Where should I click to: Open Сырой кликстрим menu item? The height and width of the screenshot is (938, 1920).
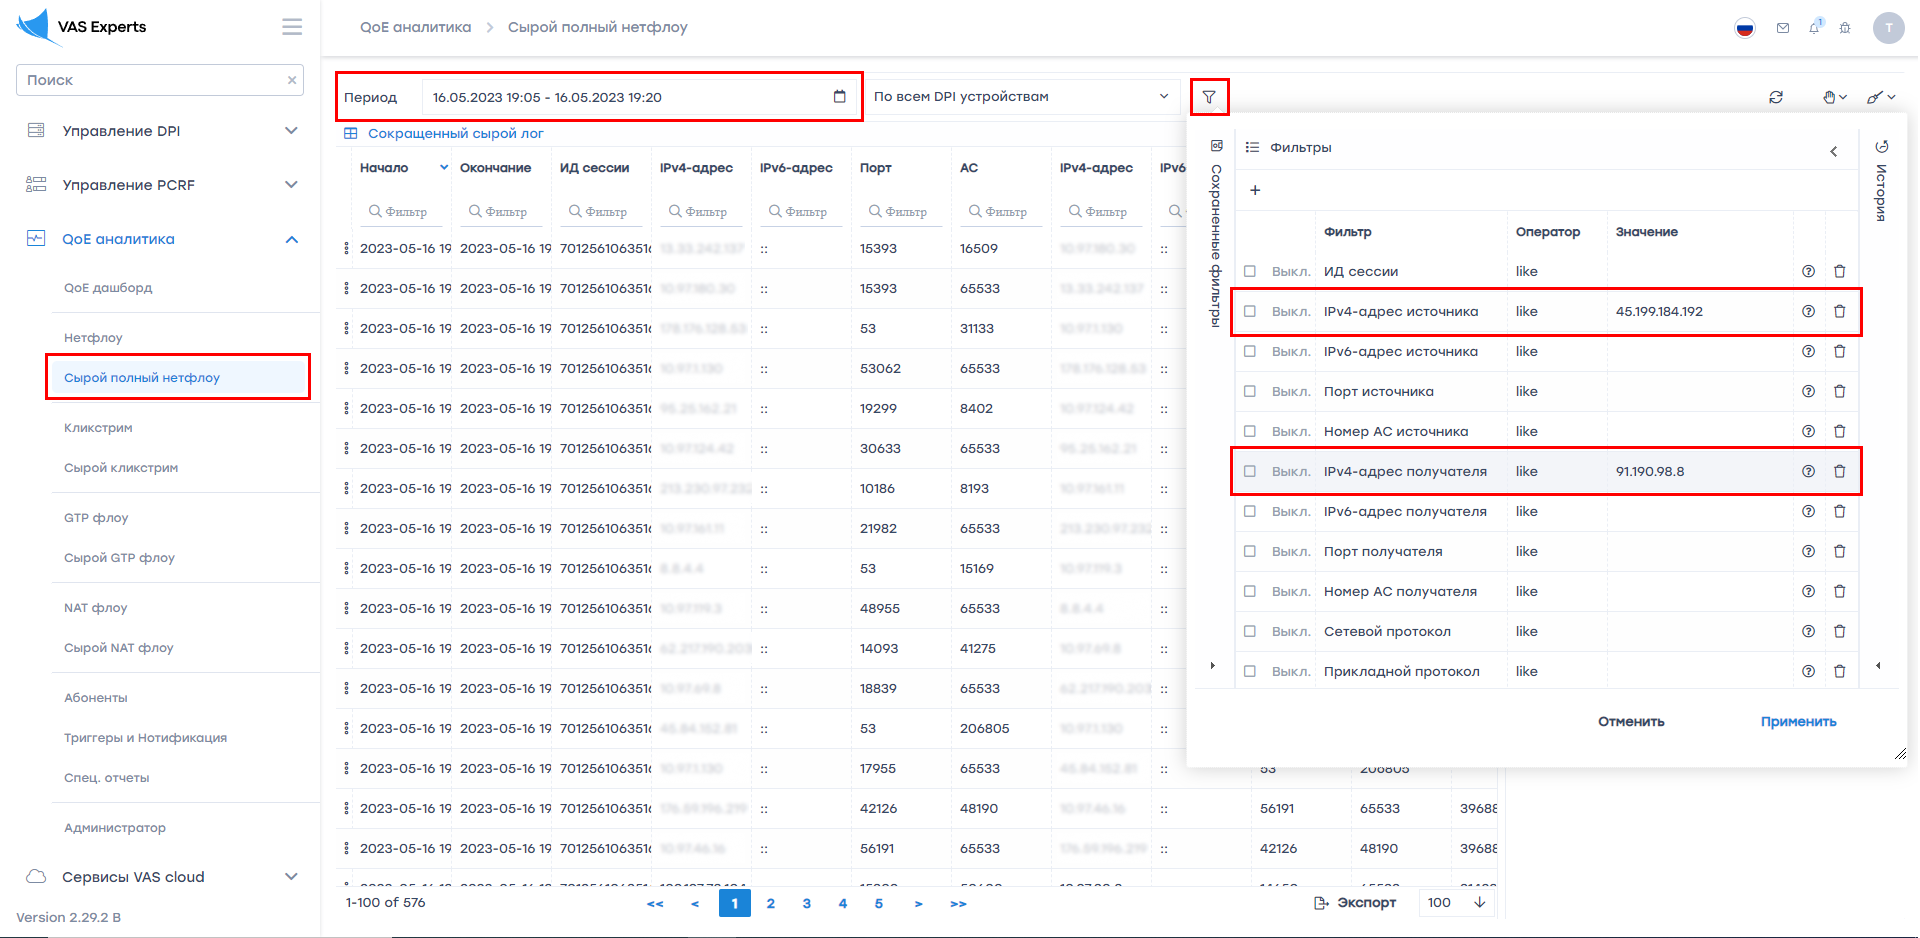121,468
